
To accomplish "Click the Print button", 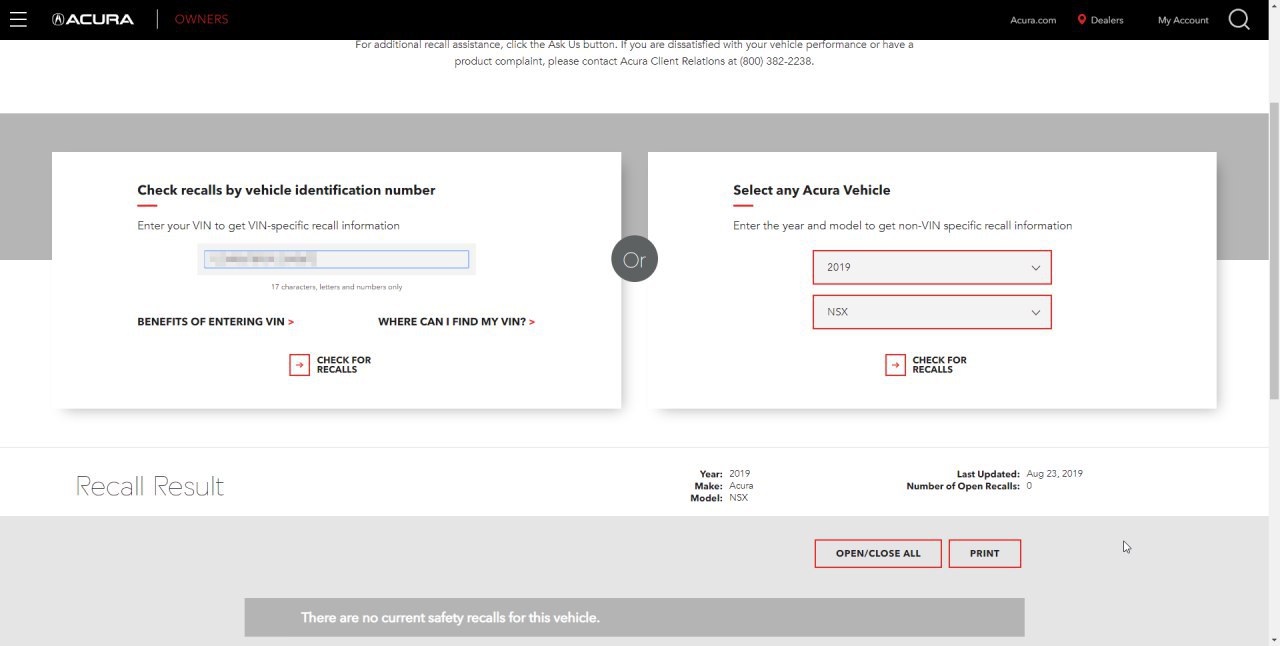I will (984, 553).
